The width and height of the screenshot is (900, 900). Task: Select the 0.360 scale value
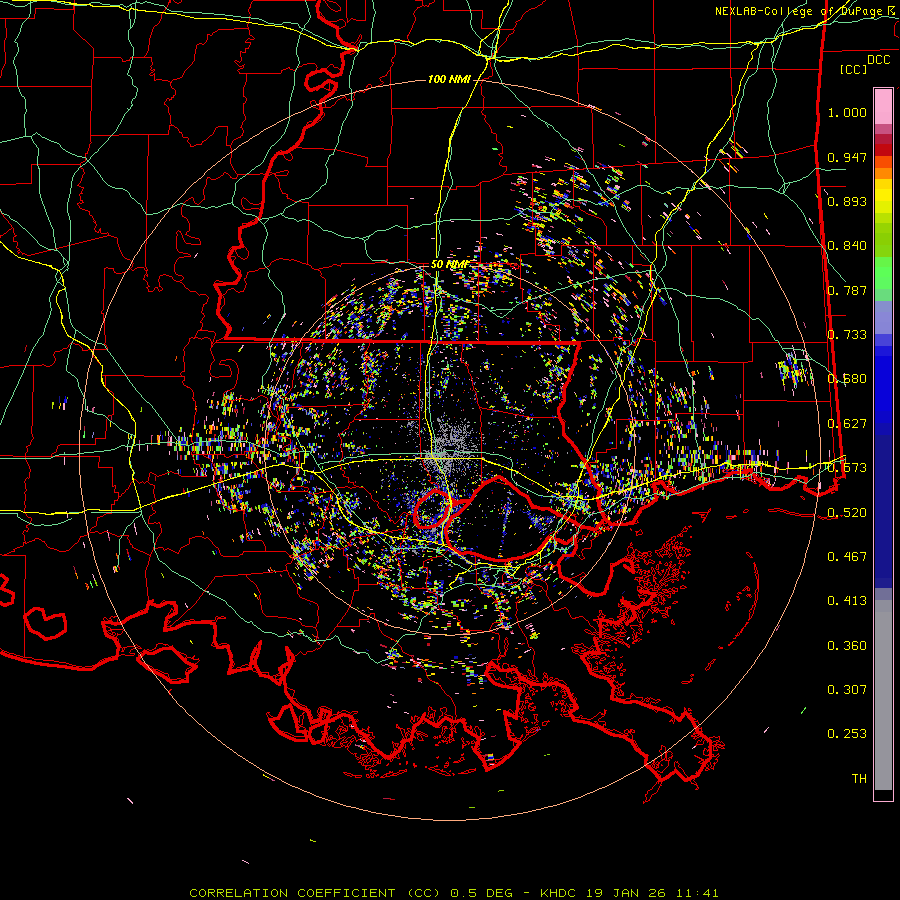coord(847,646)
